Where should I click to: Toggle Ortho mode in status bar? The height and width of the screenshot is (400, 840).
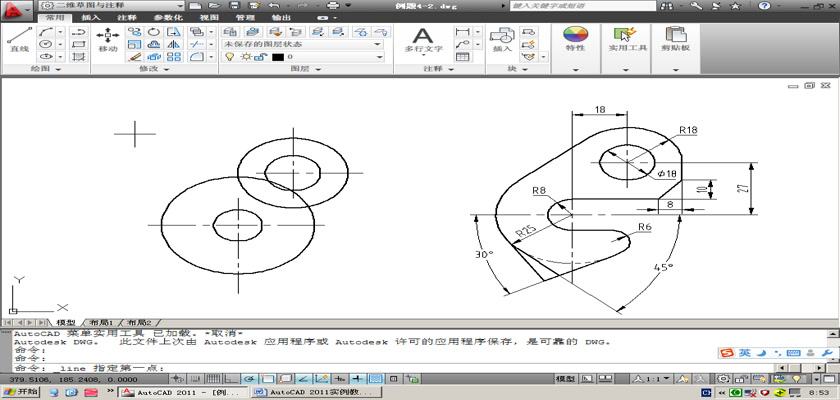(x=231, y=379)
